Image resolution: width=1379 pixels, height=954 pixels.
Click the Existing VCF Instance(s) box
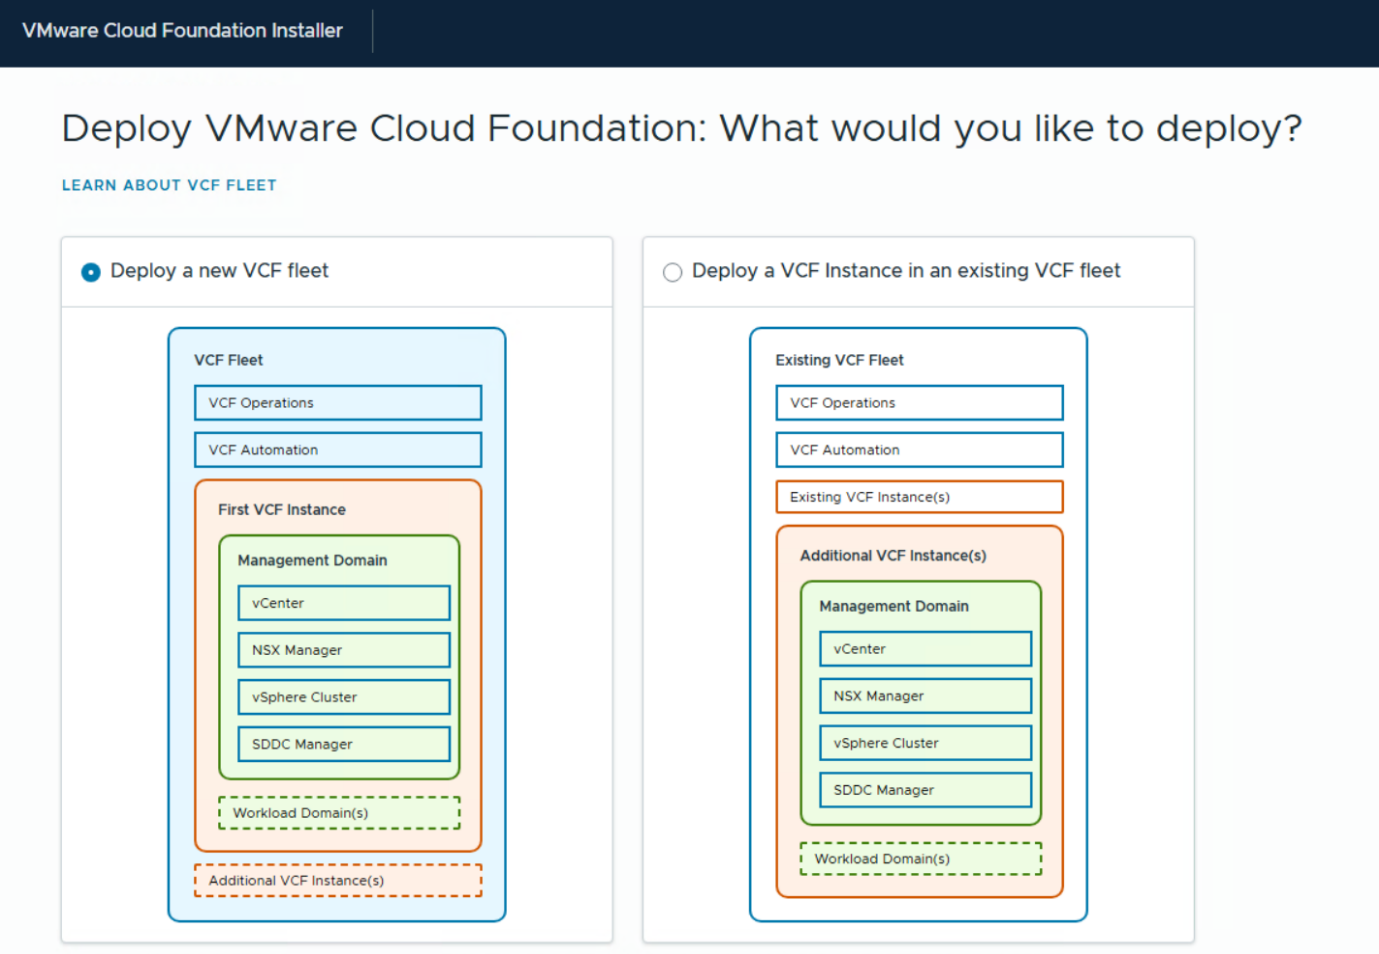point(919,497)
